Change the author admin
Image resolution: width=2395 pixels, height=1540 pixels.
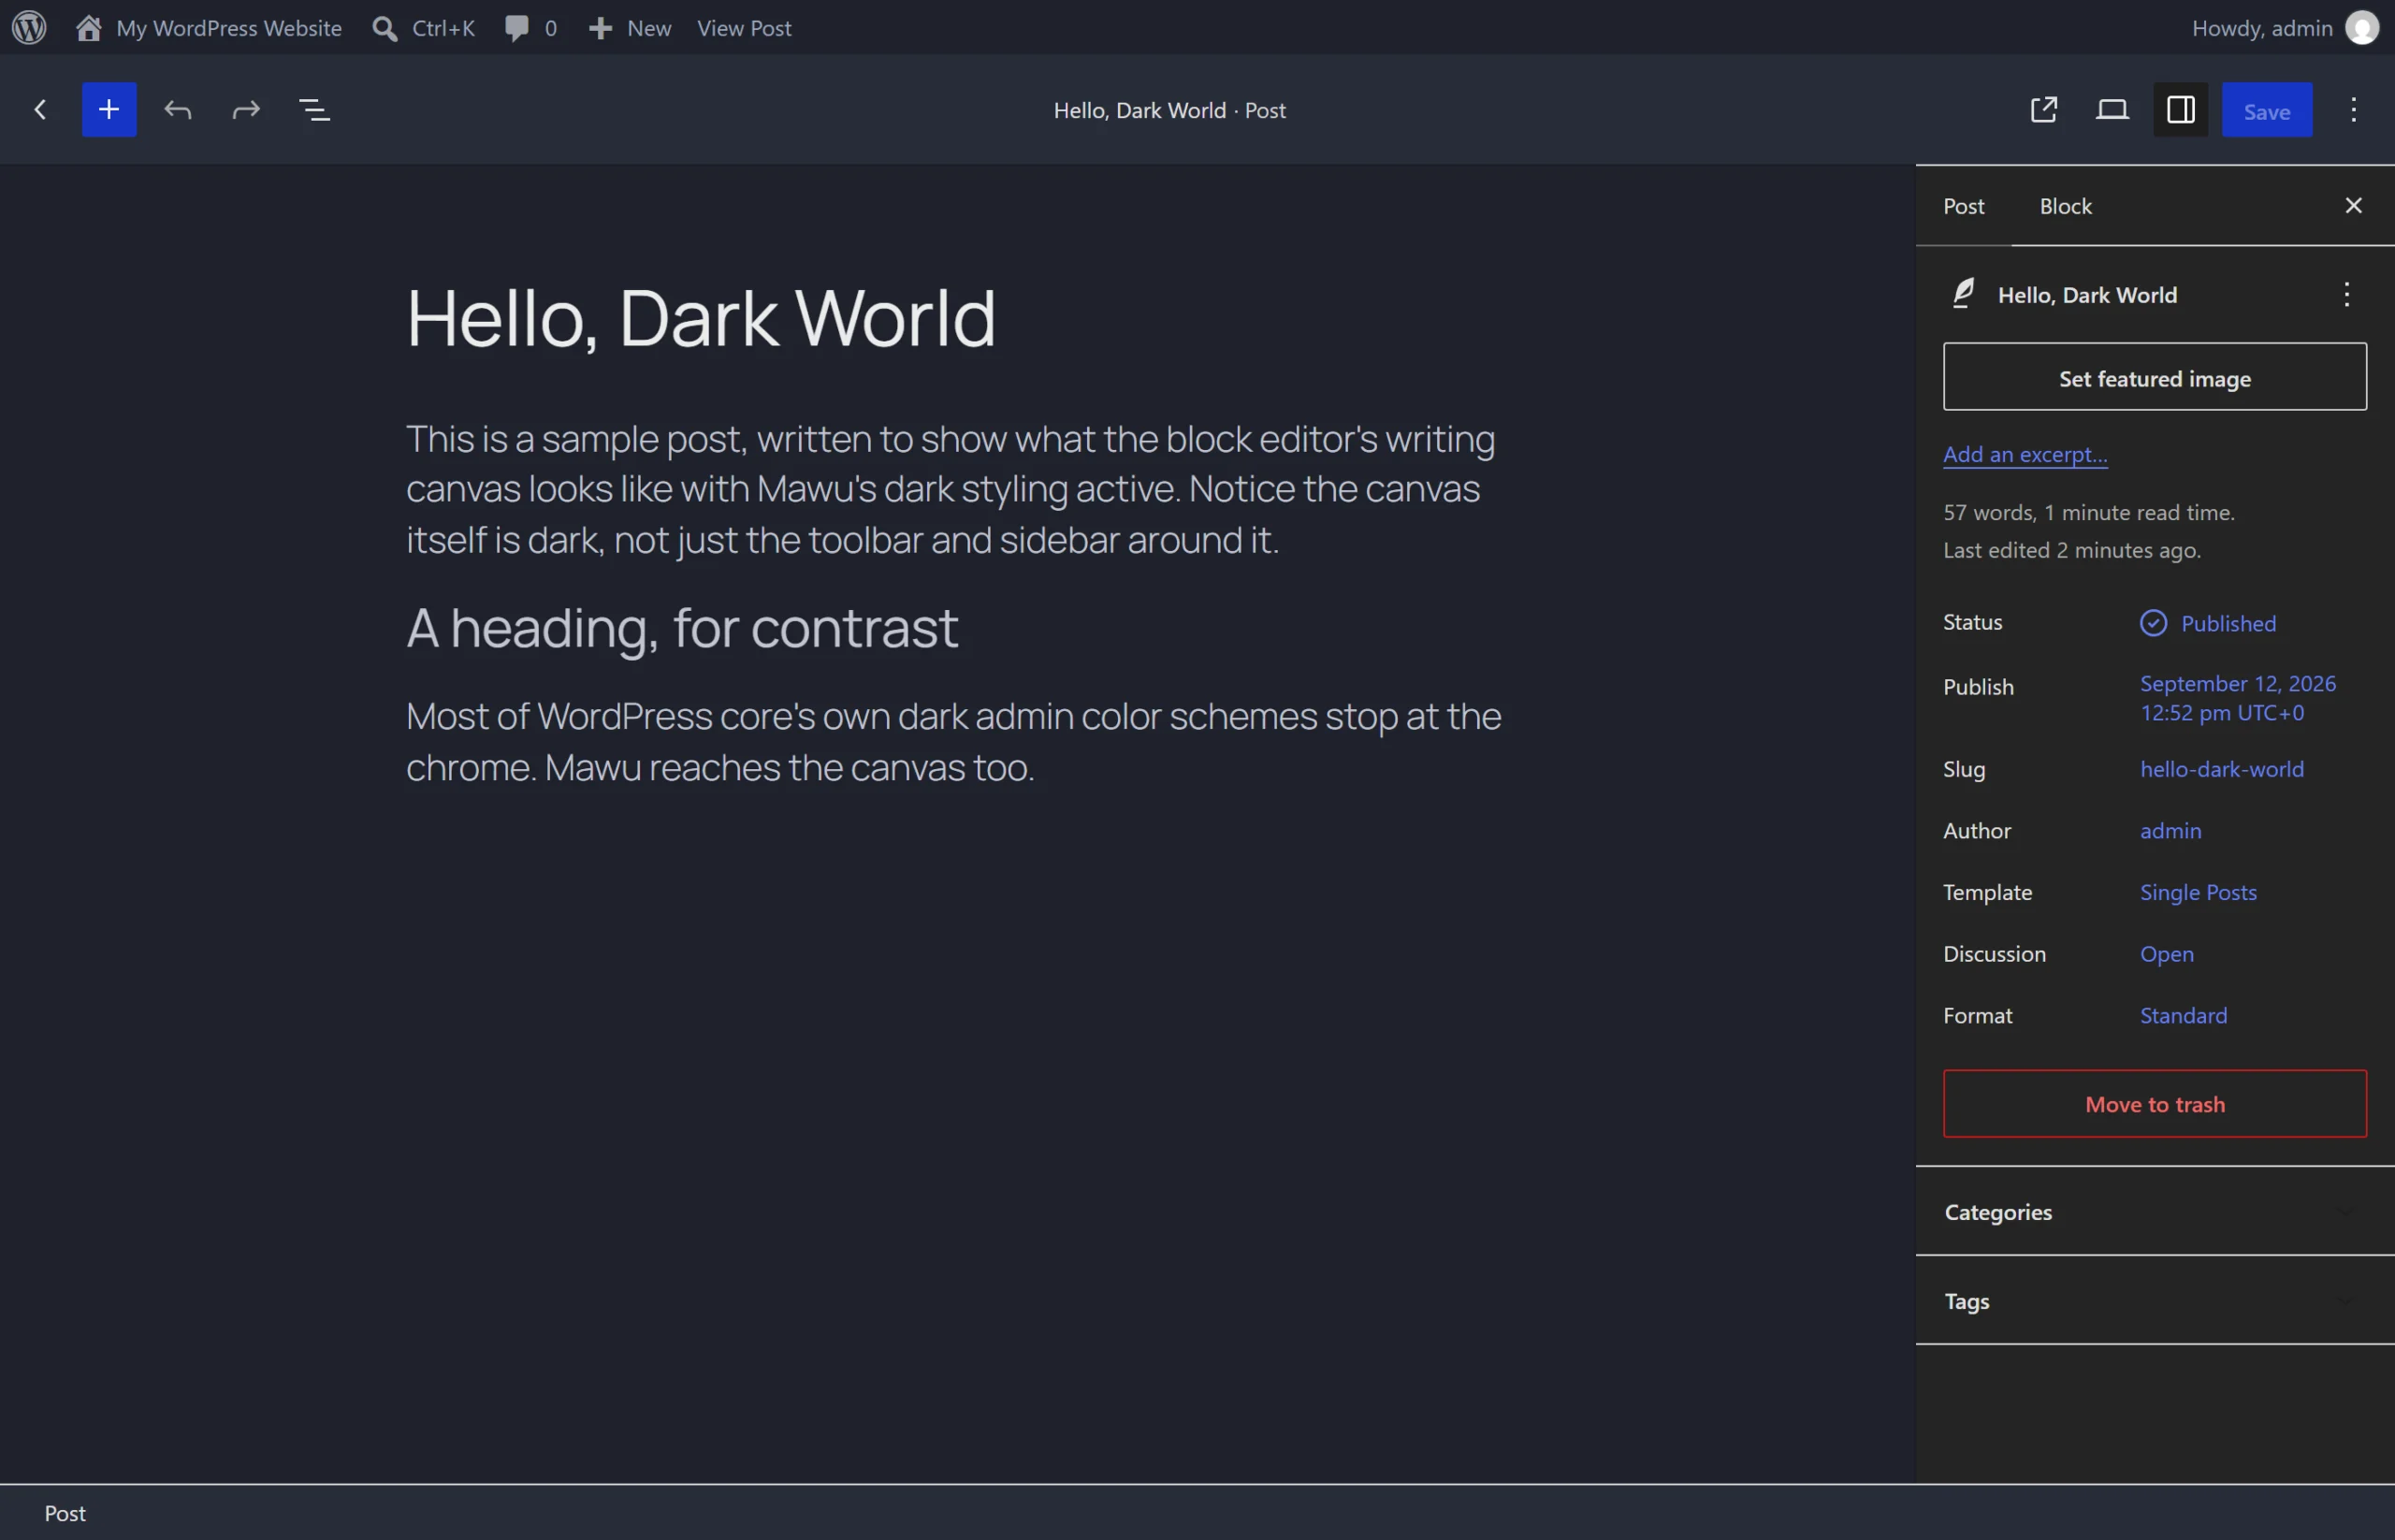pos(2170,830)
